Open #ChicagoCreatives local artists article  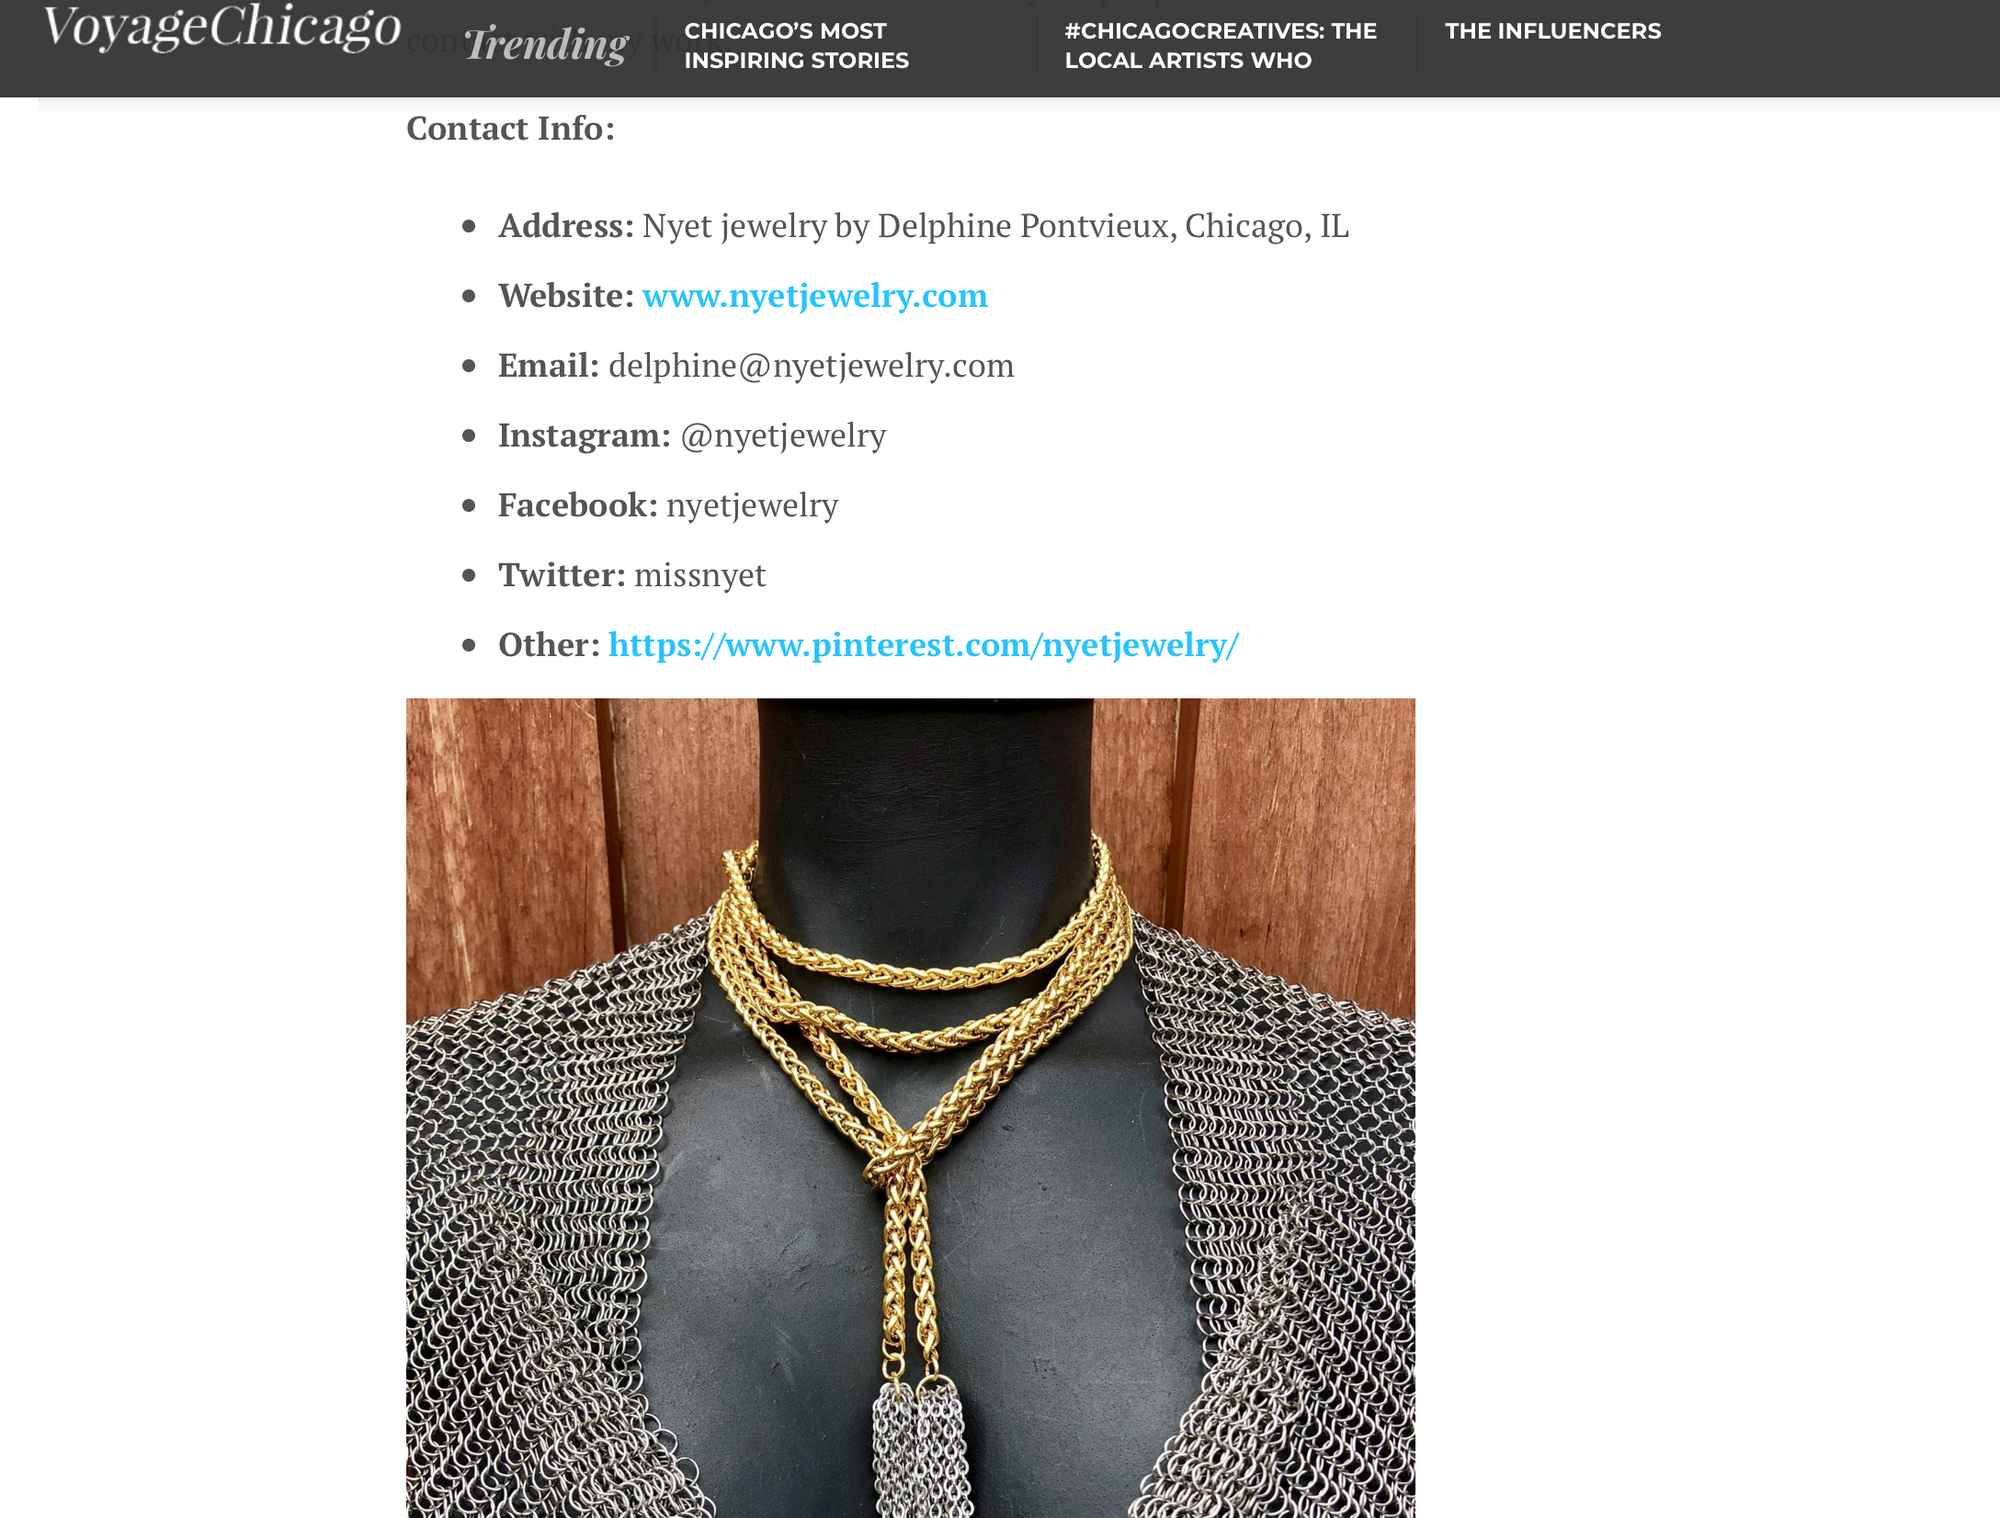(x=1220, y=45)
